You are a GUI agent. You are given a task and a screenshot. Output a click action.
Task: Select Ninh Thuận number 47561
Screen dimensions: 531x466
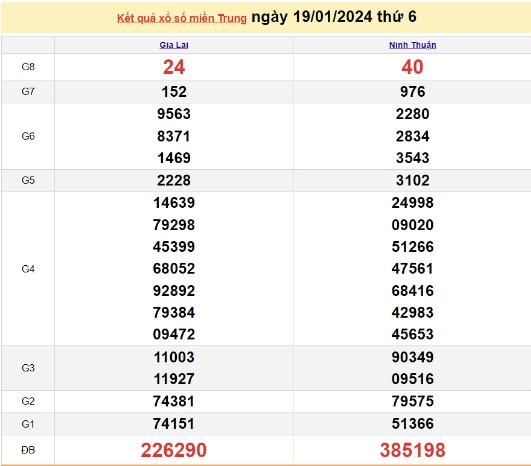(x=412, y=269)
